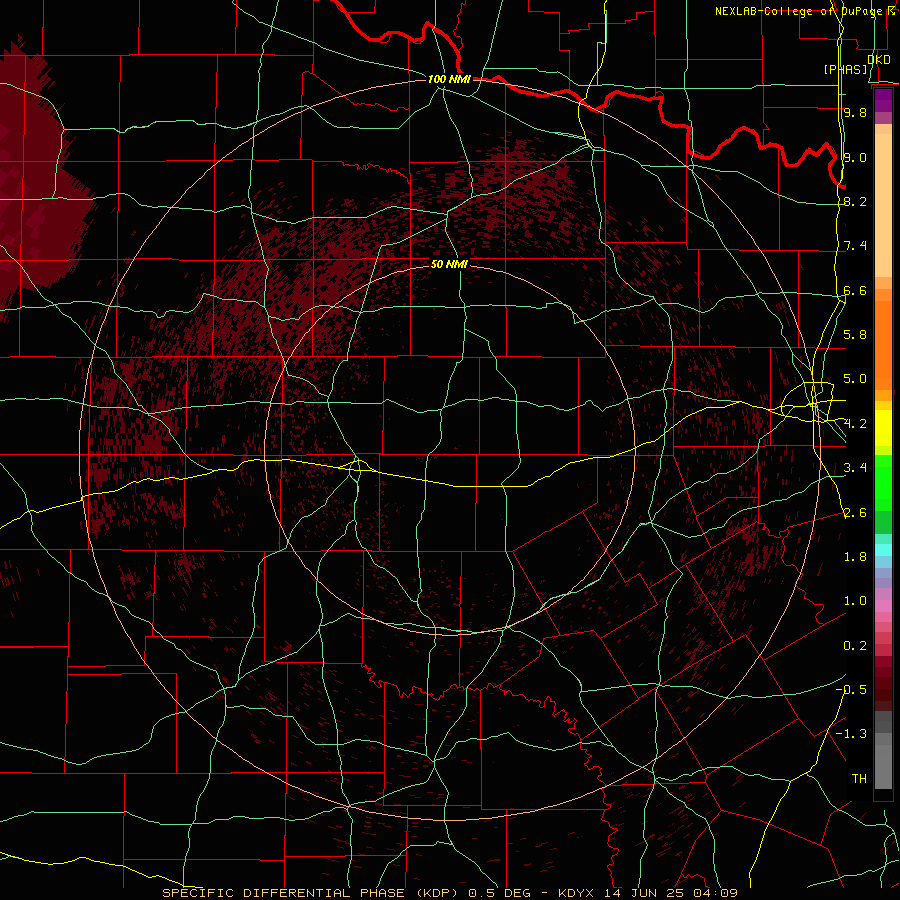Click the 3.4 color scale value
The width and height of the screenshot is (900, 900).
[x=855, y=468]
